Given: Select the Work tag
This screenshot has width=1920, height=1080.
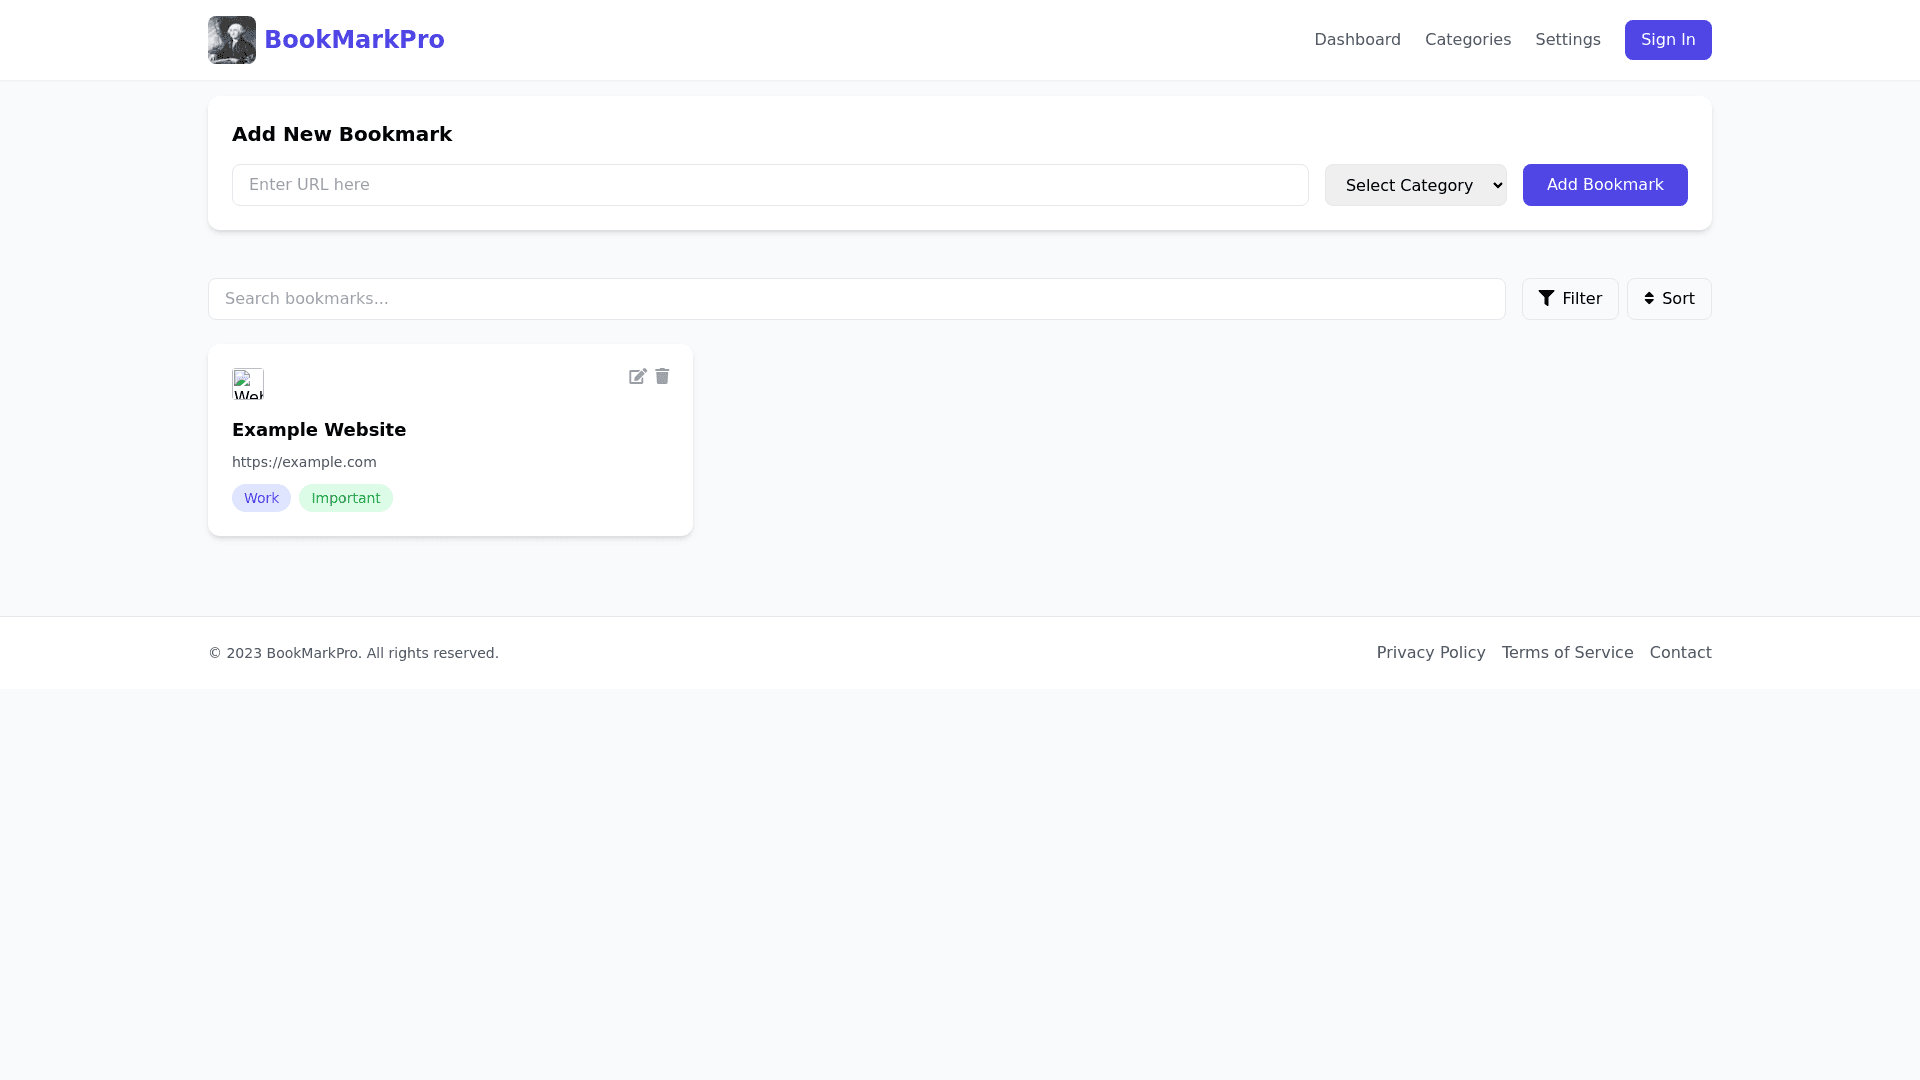Looking at the screenshot, I should (261, 498).
